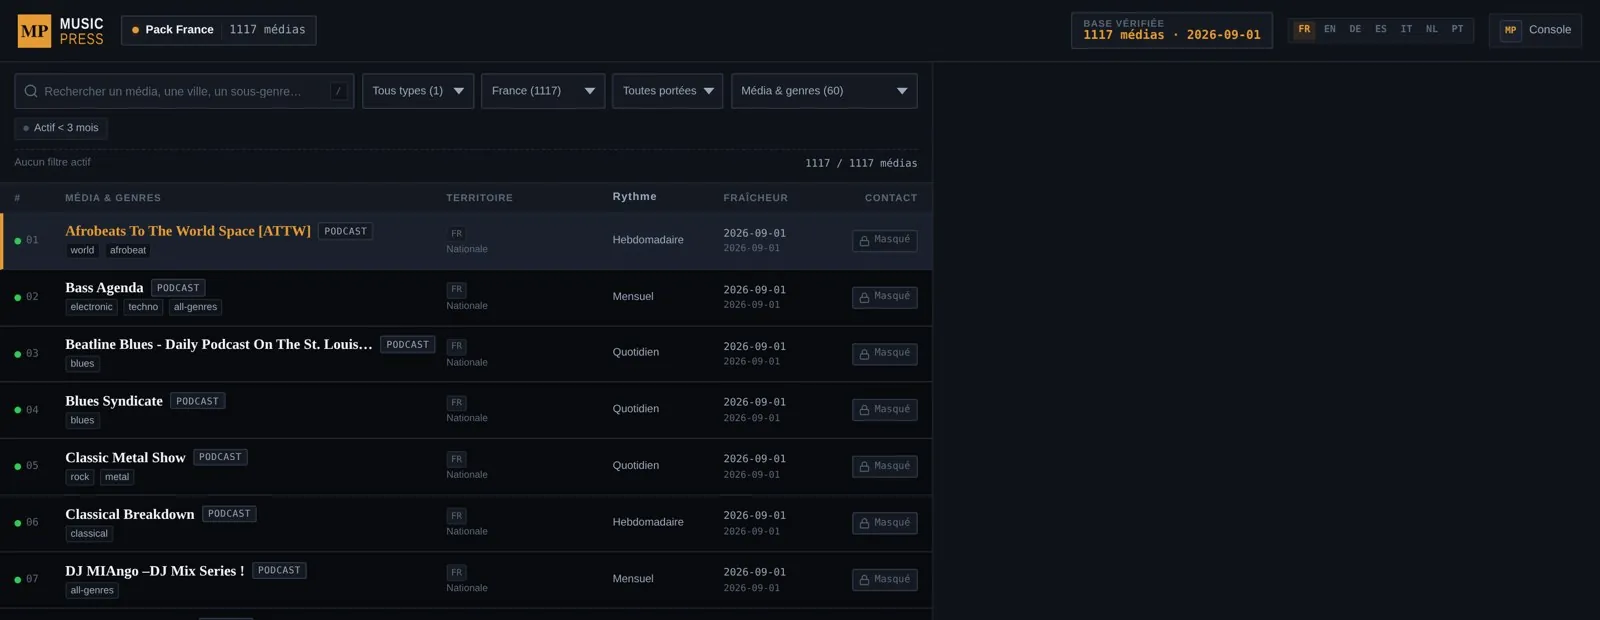Click the classical genre tag
The width and height of the screenshot is (1600, 620).
pos(89,534)
